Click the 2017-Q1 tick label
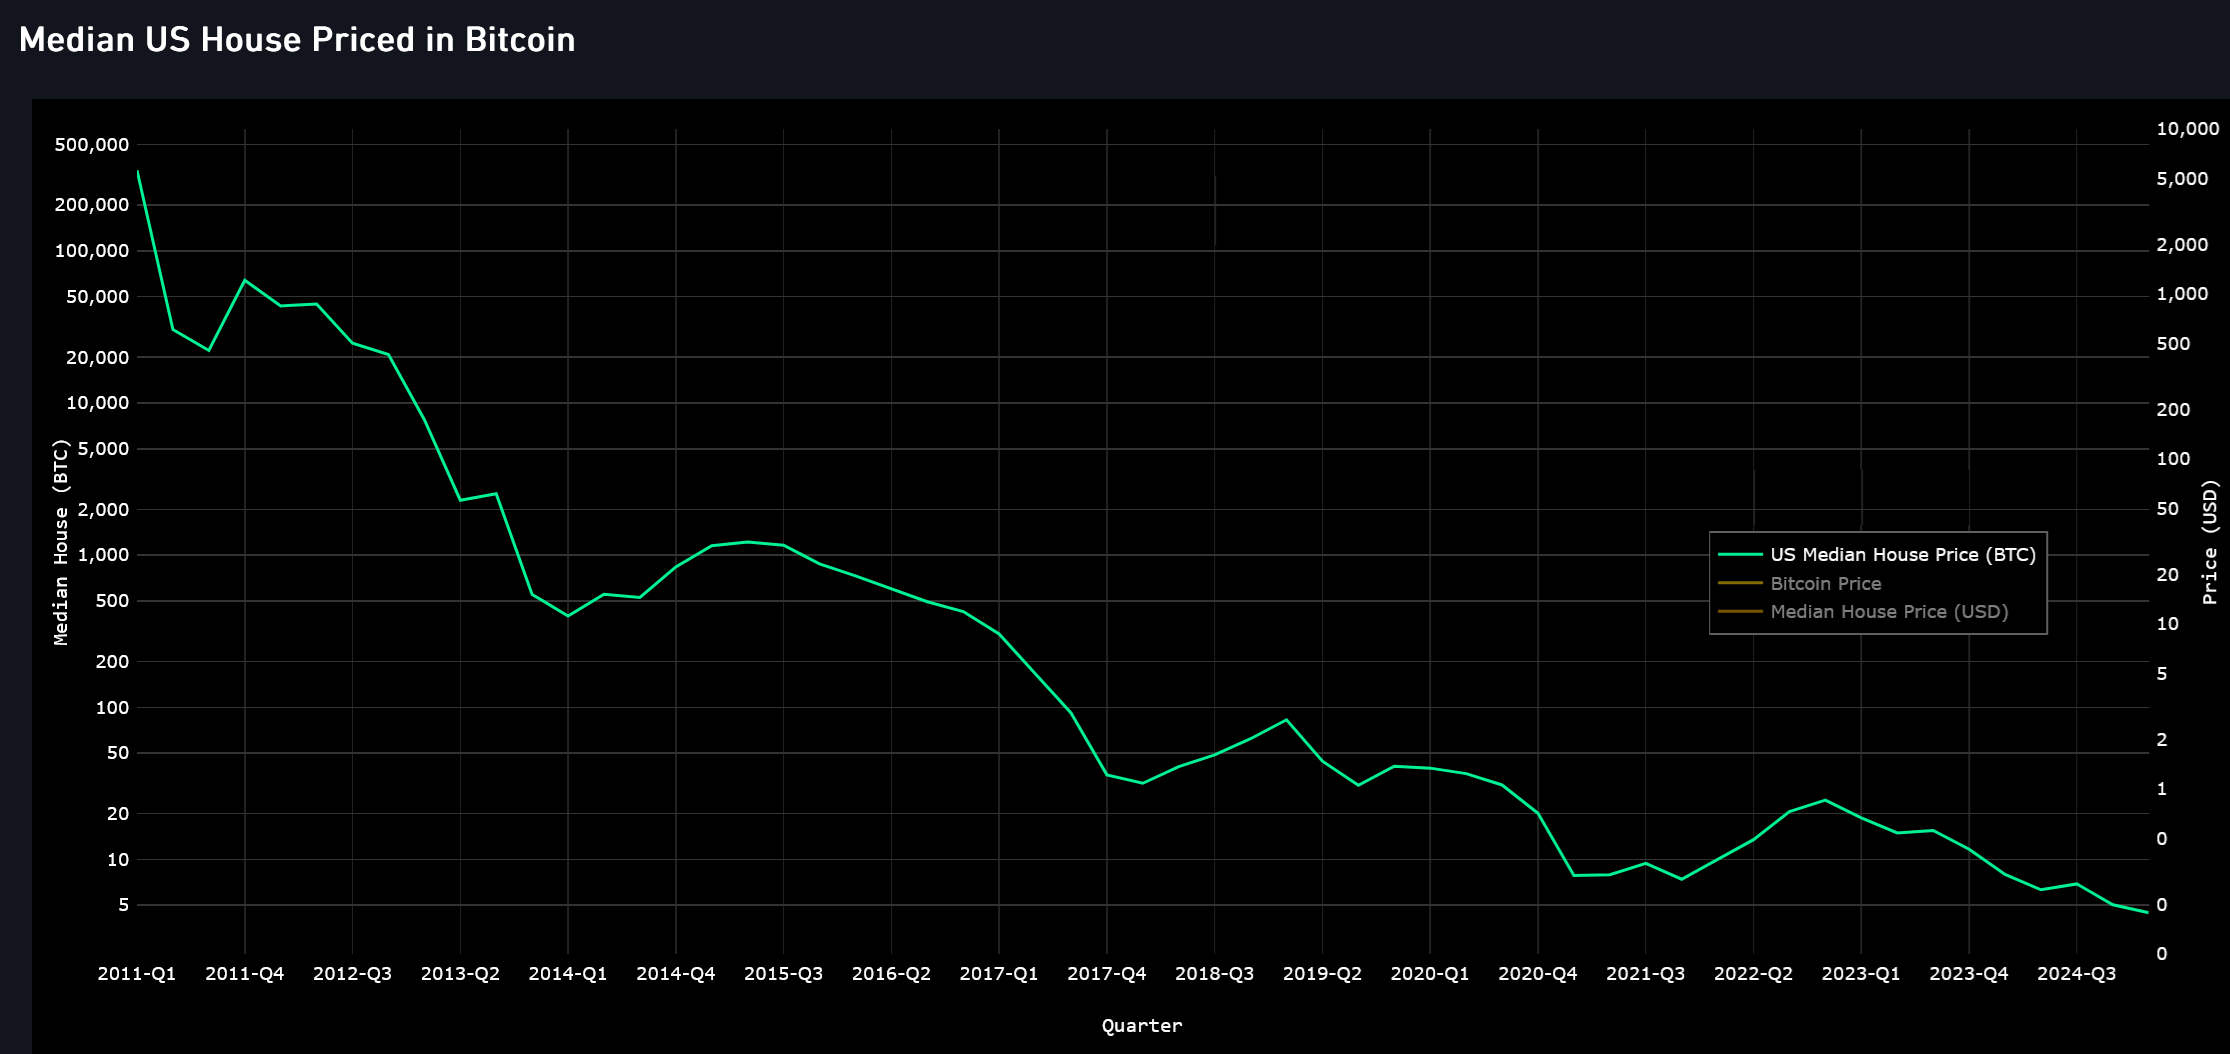 pyautogui.click(x=999, y=974)
